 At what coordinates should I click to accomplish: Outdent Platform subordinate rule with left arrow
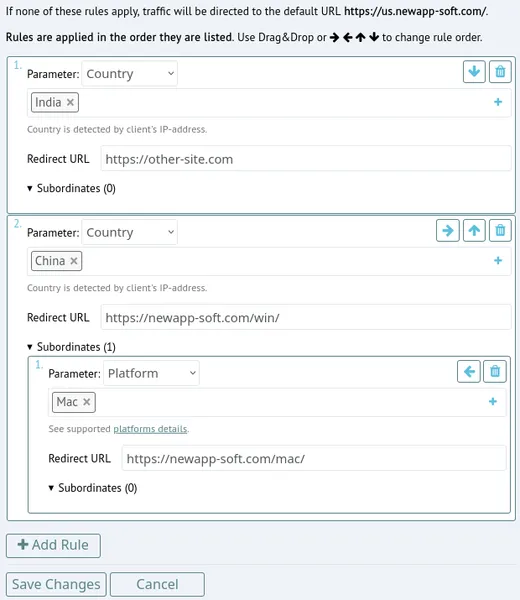(469, 371)
